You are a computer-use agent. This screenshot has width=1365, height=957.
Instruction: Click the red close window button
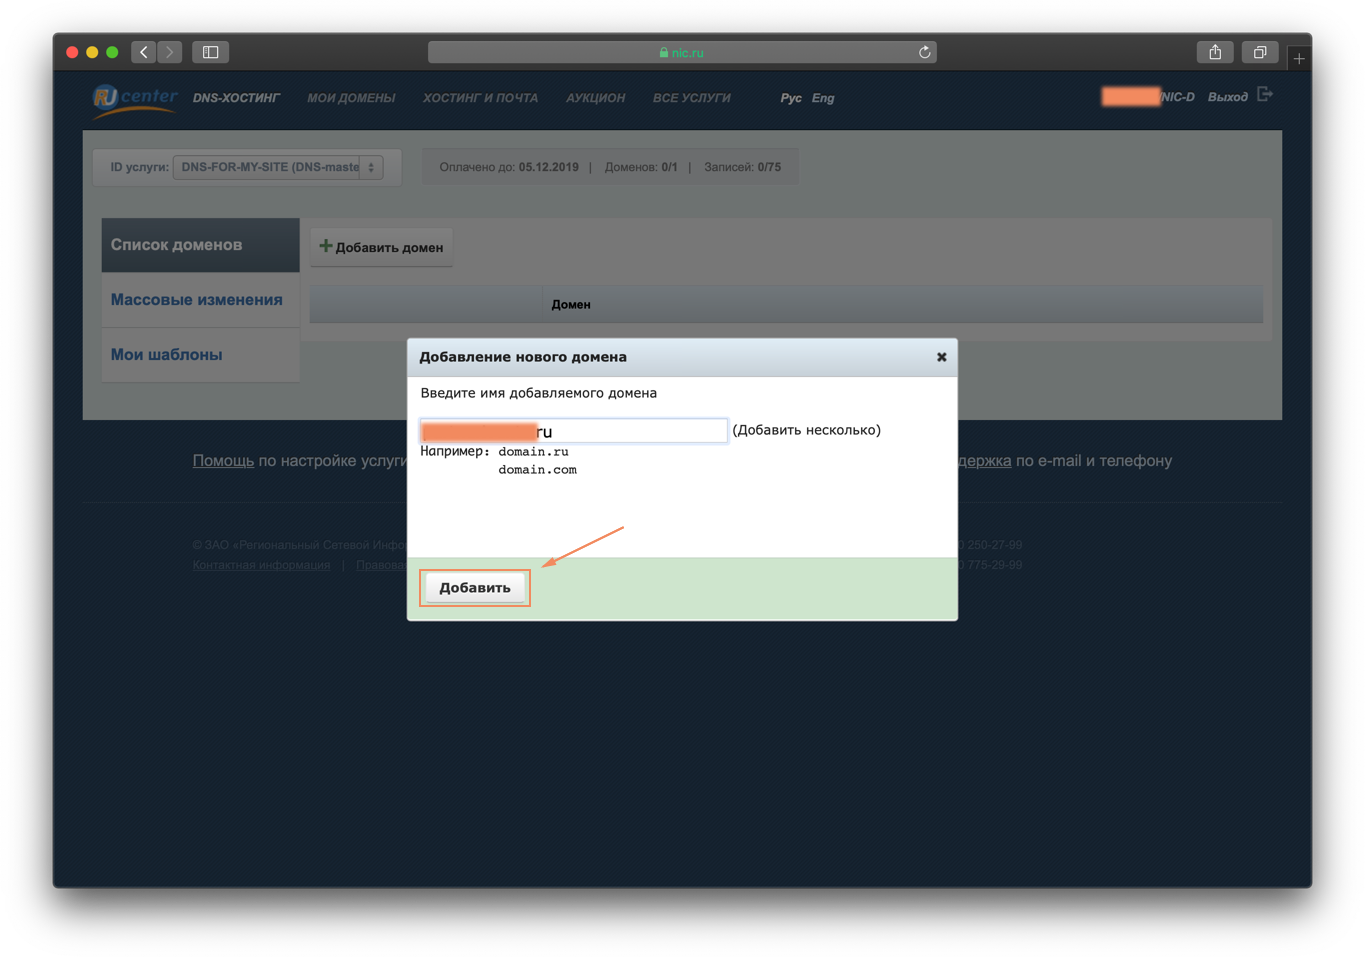[72, 52]
